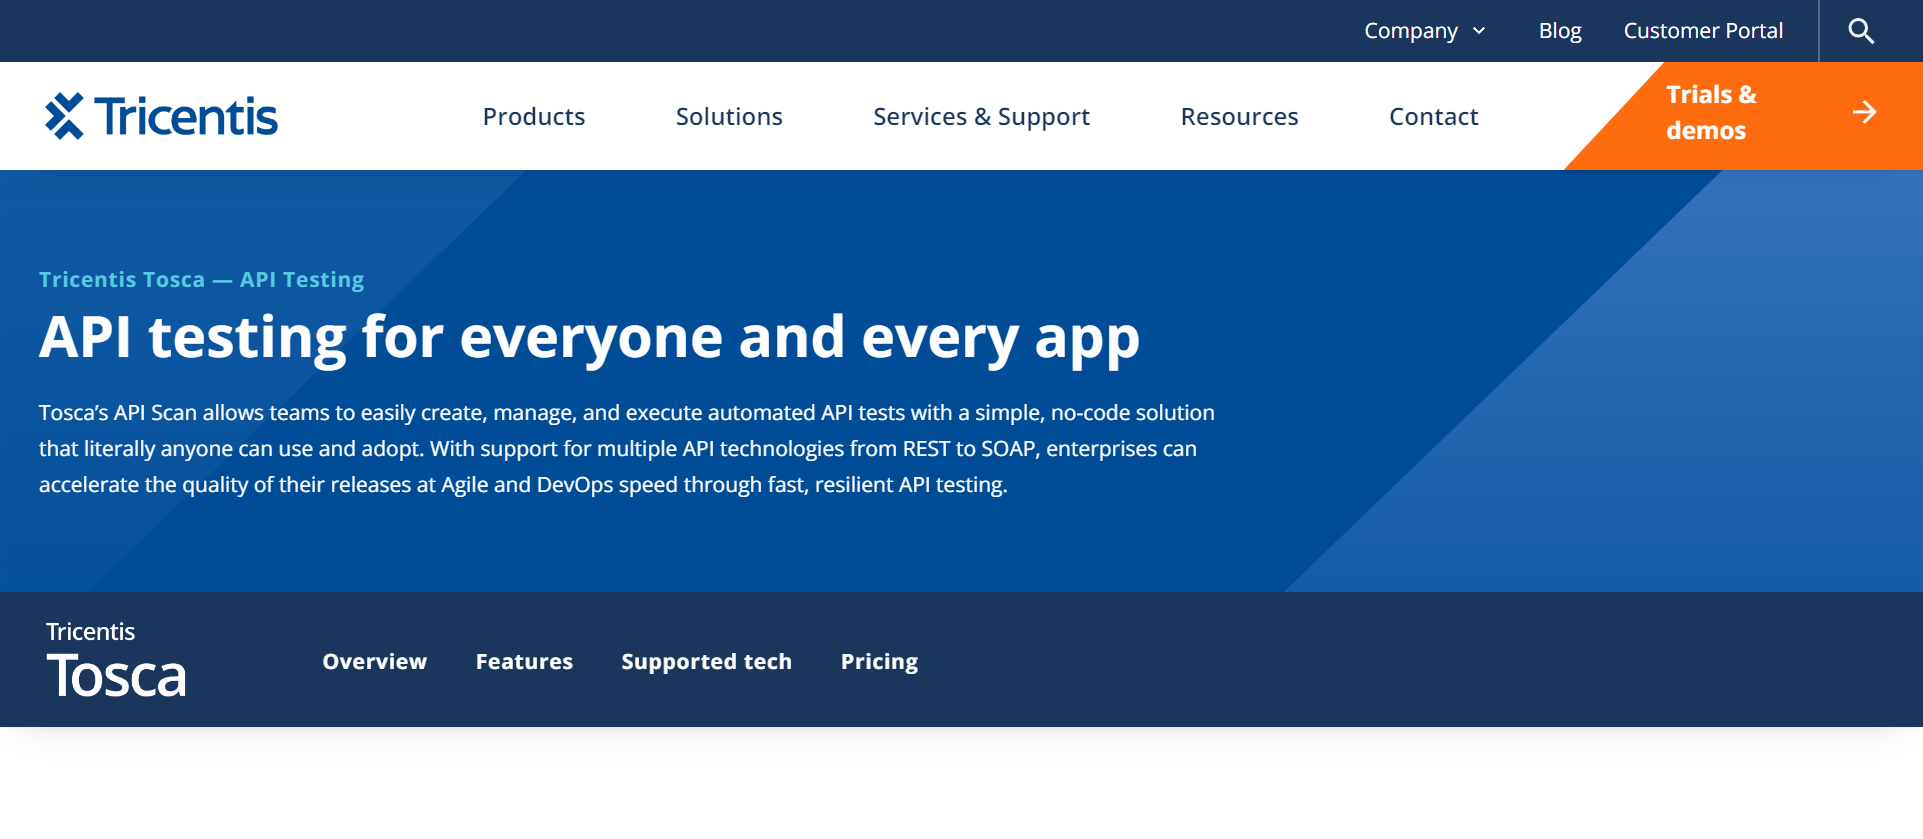Click the arrow on Trials & demos
The height and width of the screenshot is (839, 1923).
pos(1864,112)
